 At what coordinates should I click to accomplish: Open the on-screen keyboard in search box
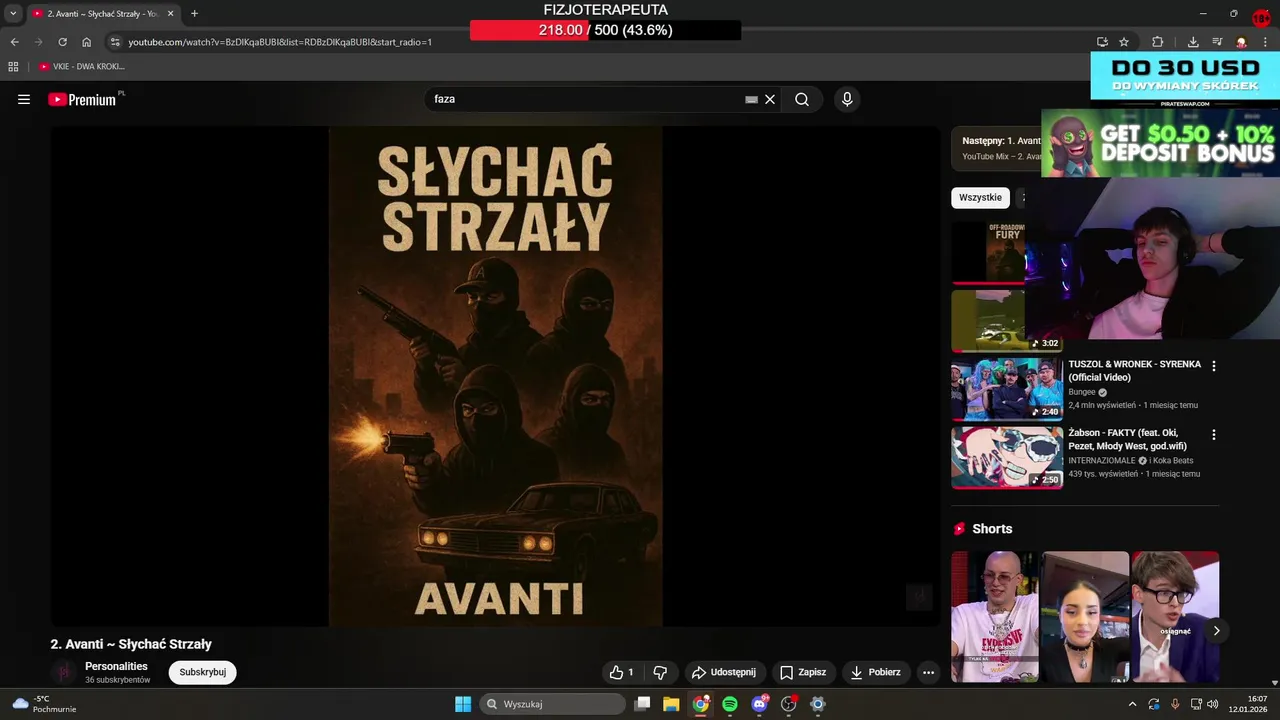pos(751,99)
